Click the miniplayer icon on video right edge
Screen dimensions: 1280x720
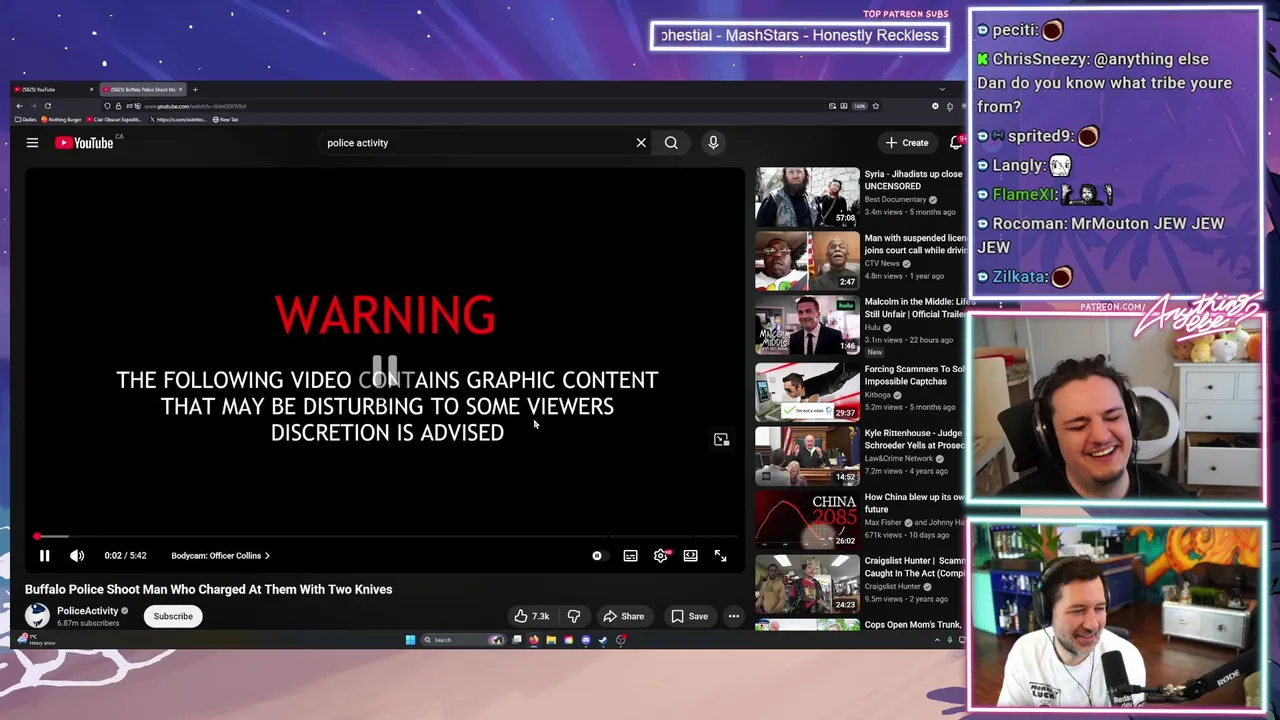[721, 440]
